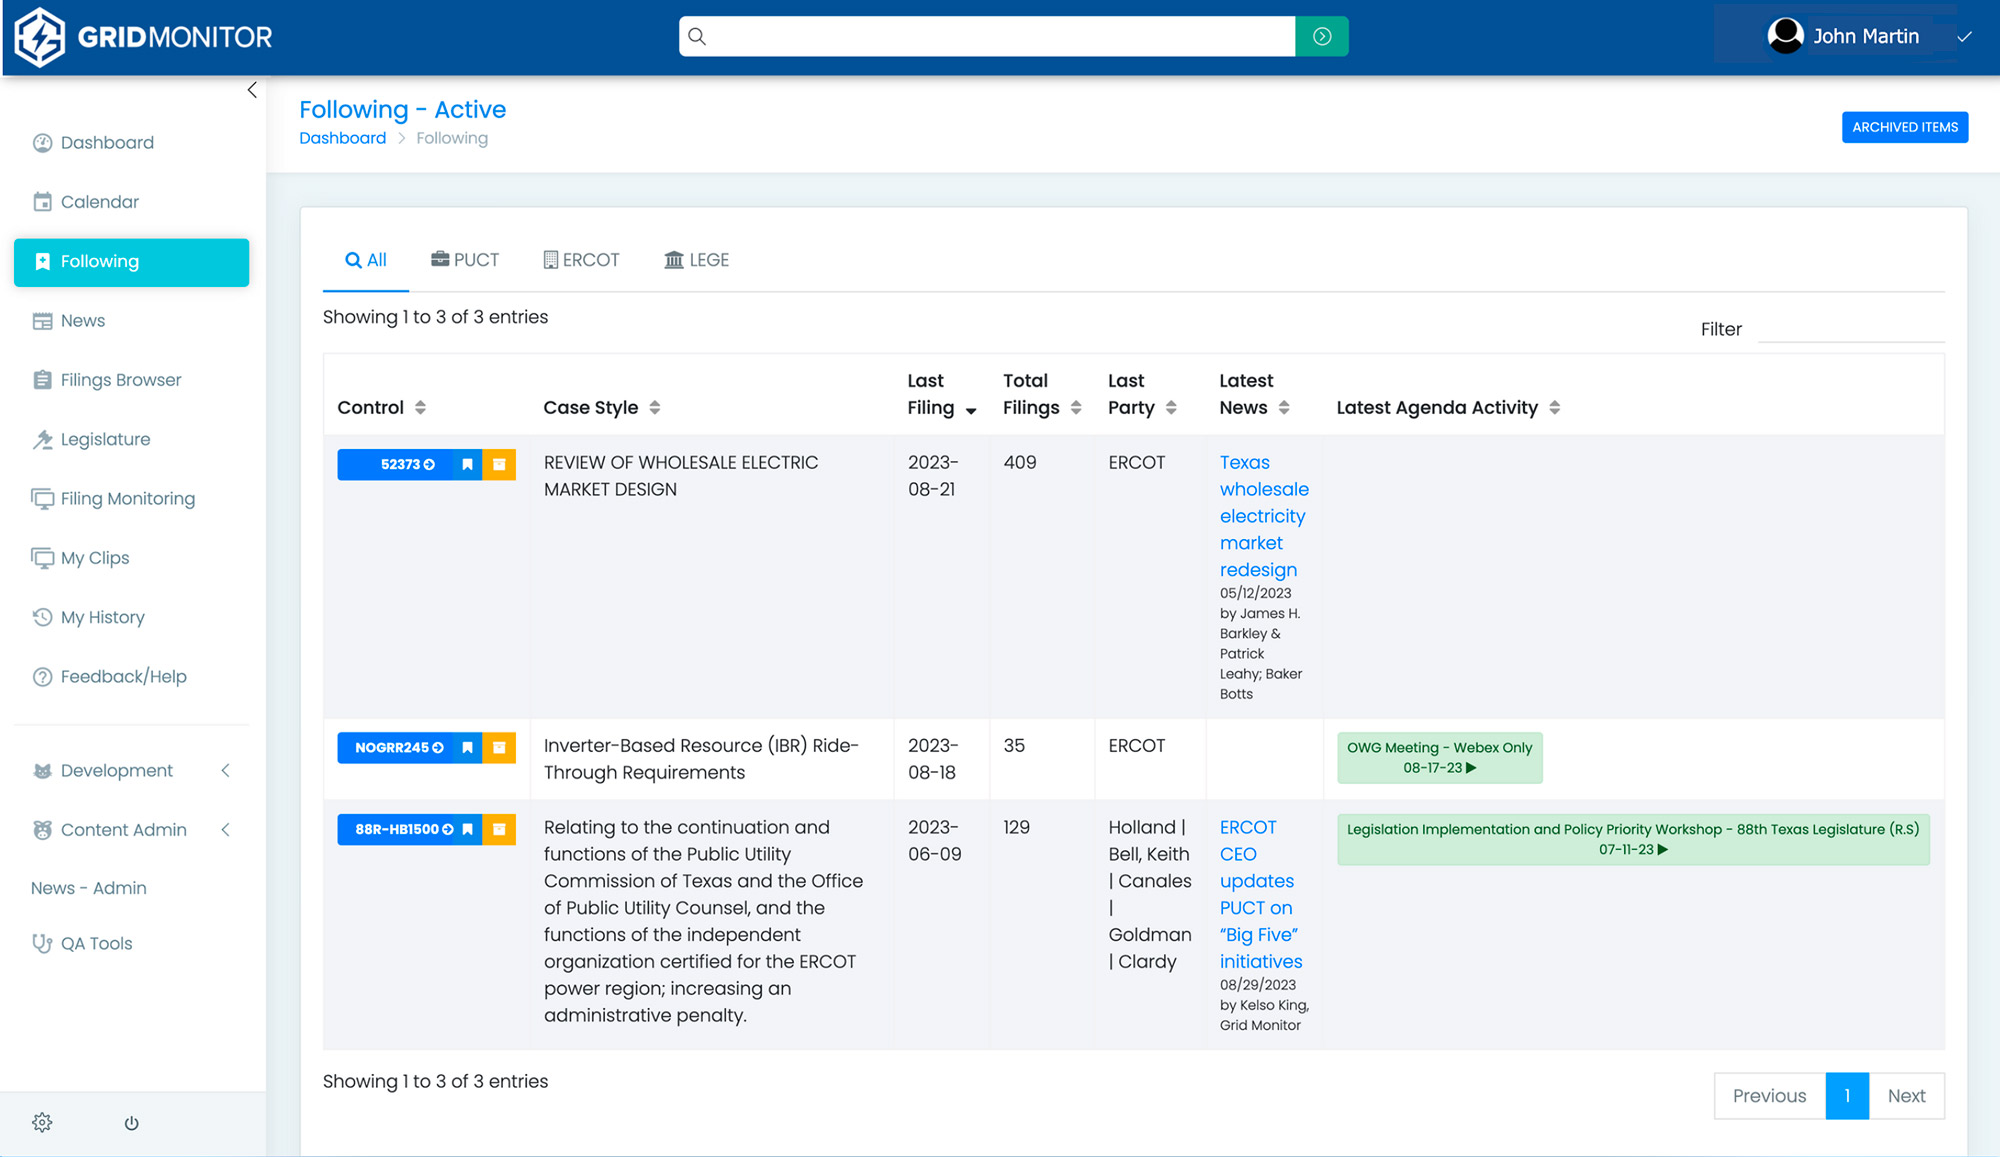Click the Archived Items button

click(x=1904, y=127)
